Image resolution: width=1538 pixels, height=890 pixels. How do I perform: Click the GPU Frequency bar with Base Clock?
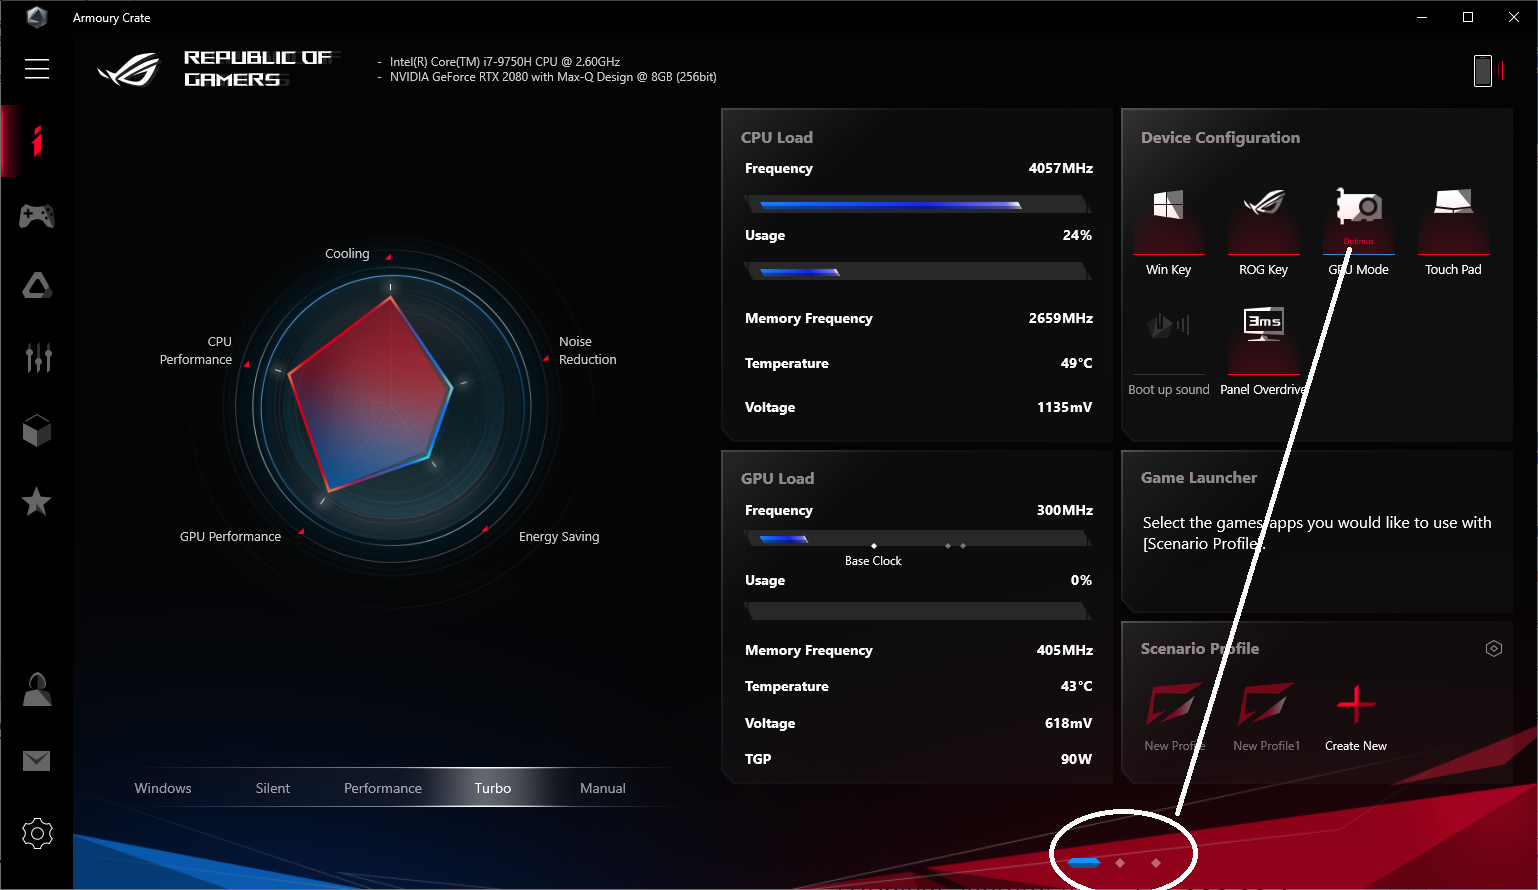pyautogui.click(x=917, y=539)
